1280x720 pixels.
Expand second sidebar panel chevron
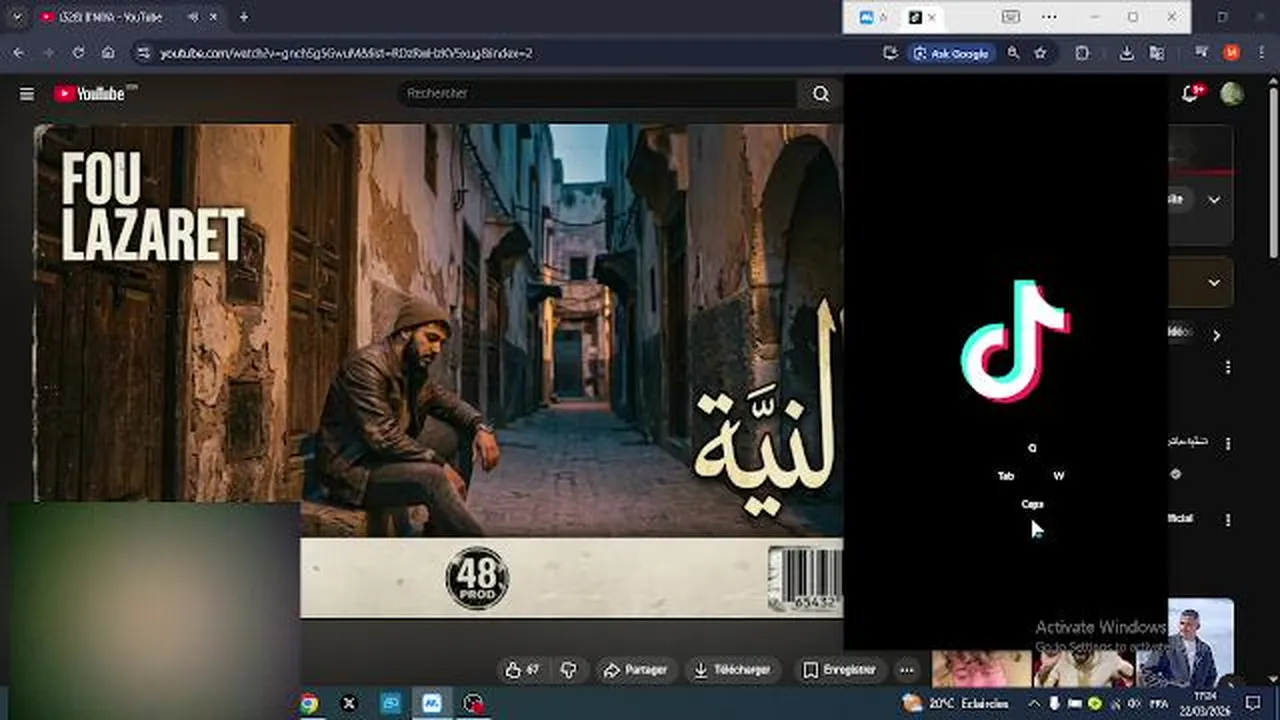1214,283
